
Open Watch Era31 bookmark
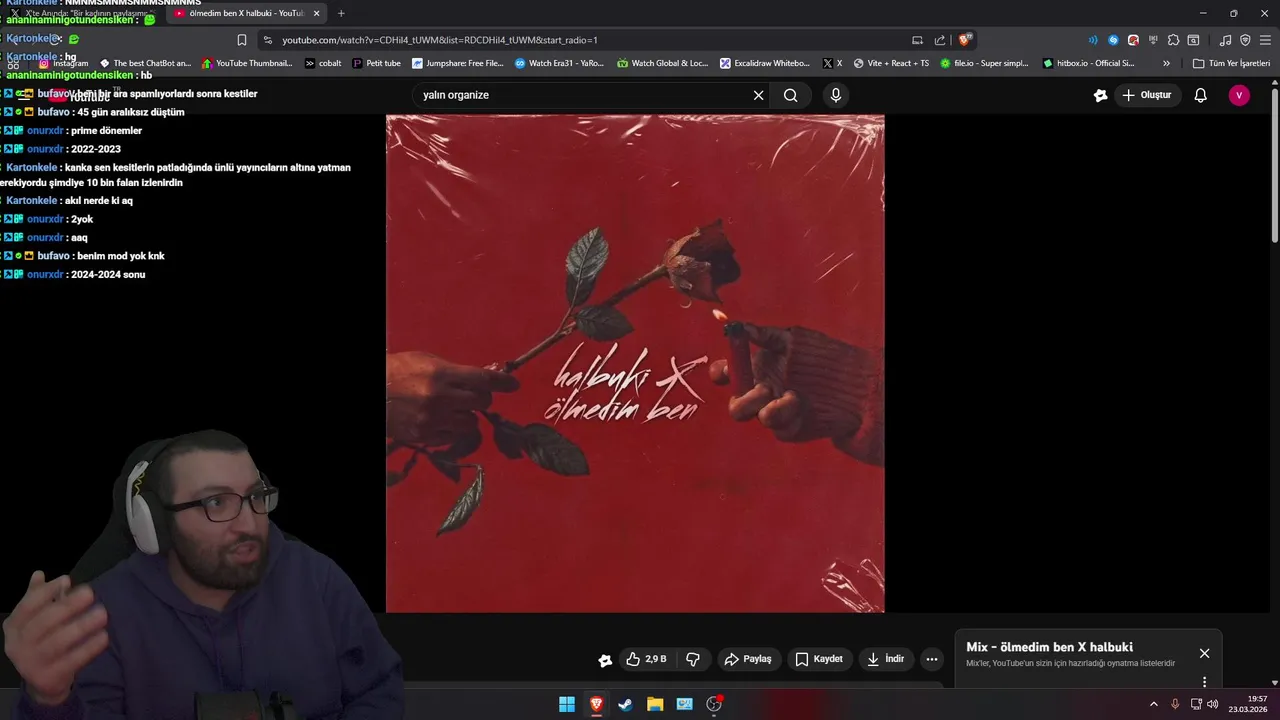[x=560, y=63]
